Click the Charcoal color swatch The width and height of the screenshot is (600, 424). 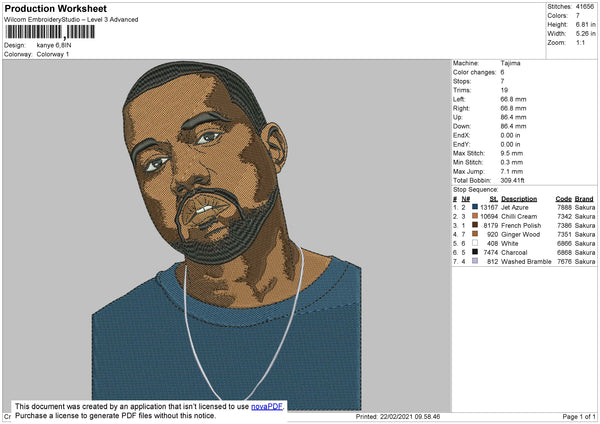(x=475, y=252)
